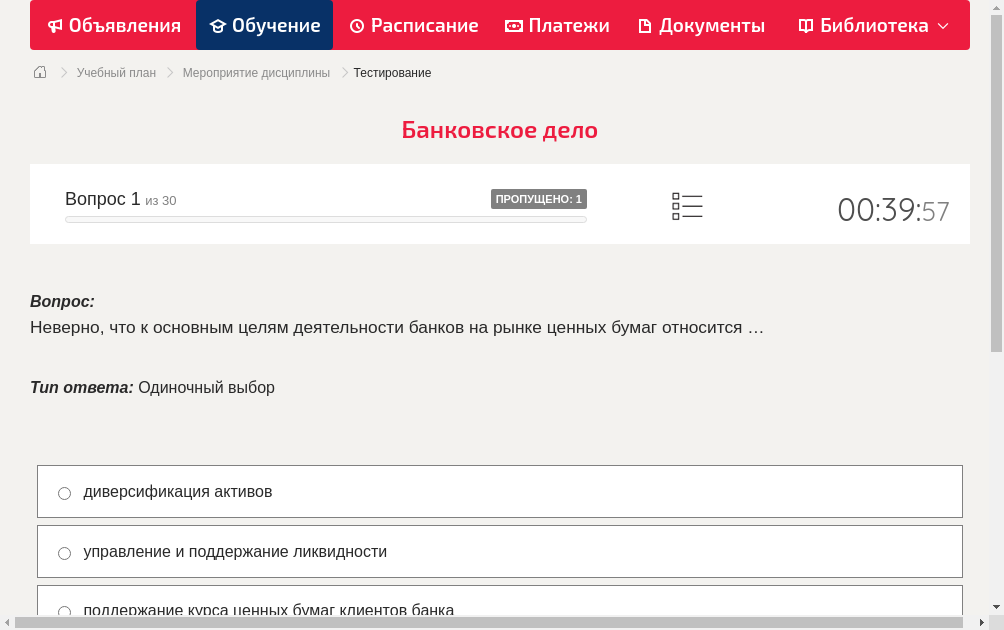
Task: Switch to the Обучение tab
Action: [264, 25]
